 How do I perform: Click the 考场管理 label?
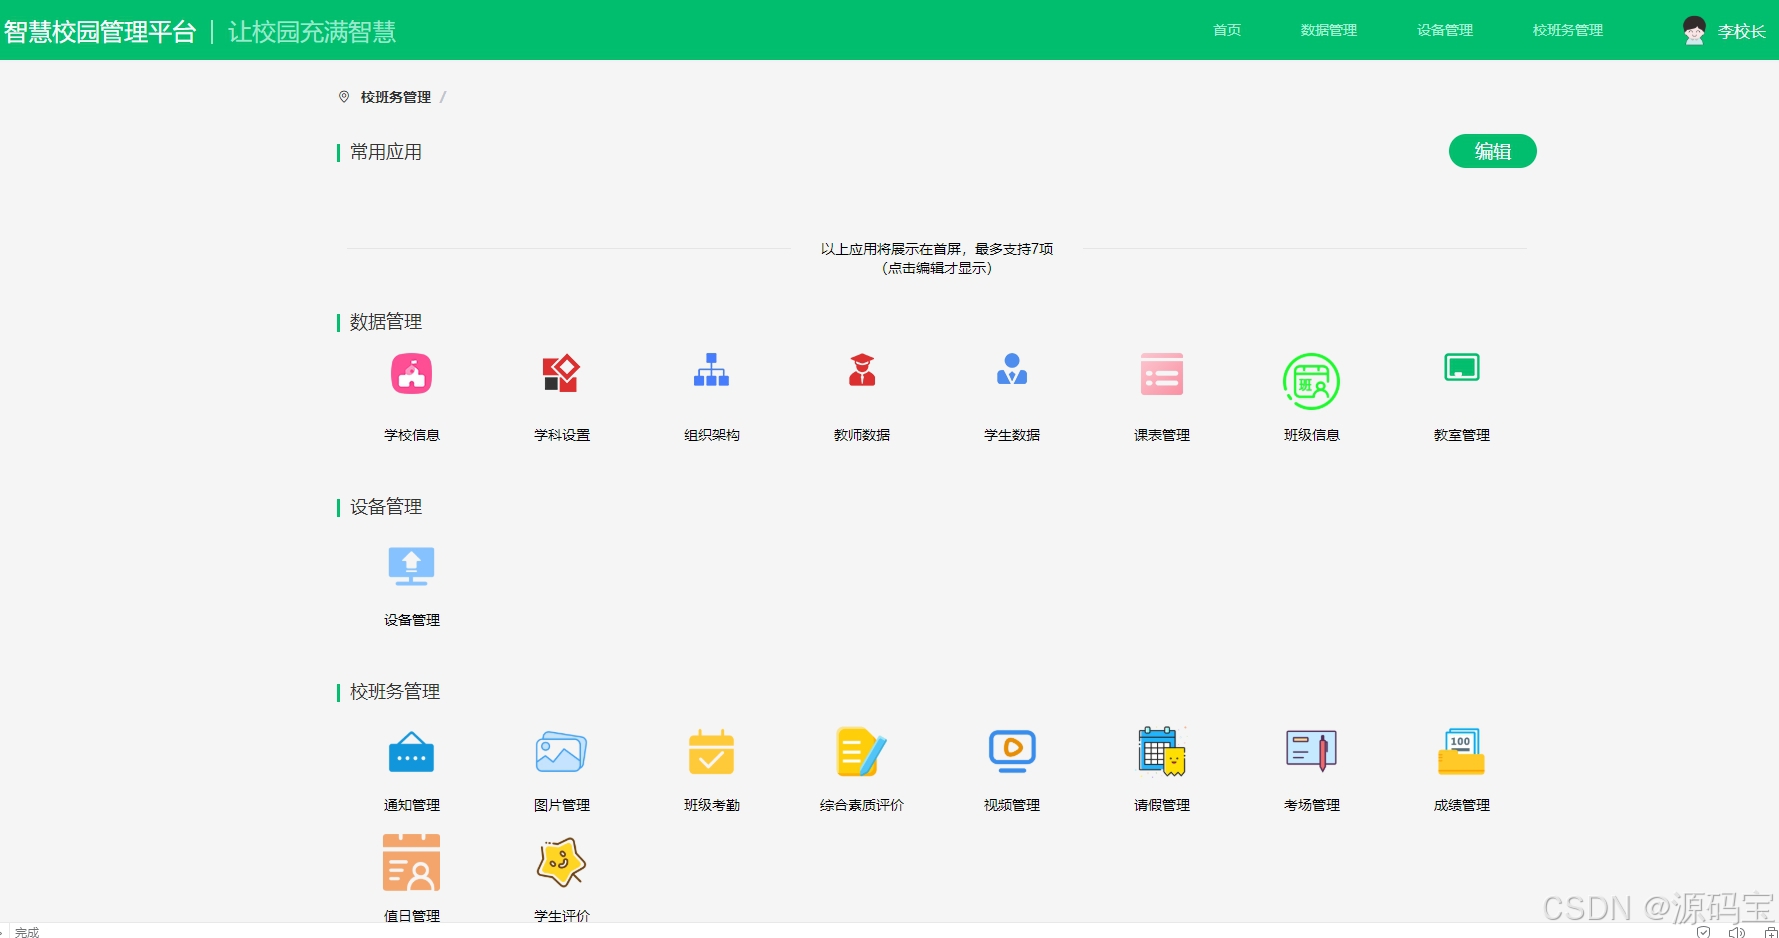[1312, 805]
